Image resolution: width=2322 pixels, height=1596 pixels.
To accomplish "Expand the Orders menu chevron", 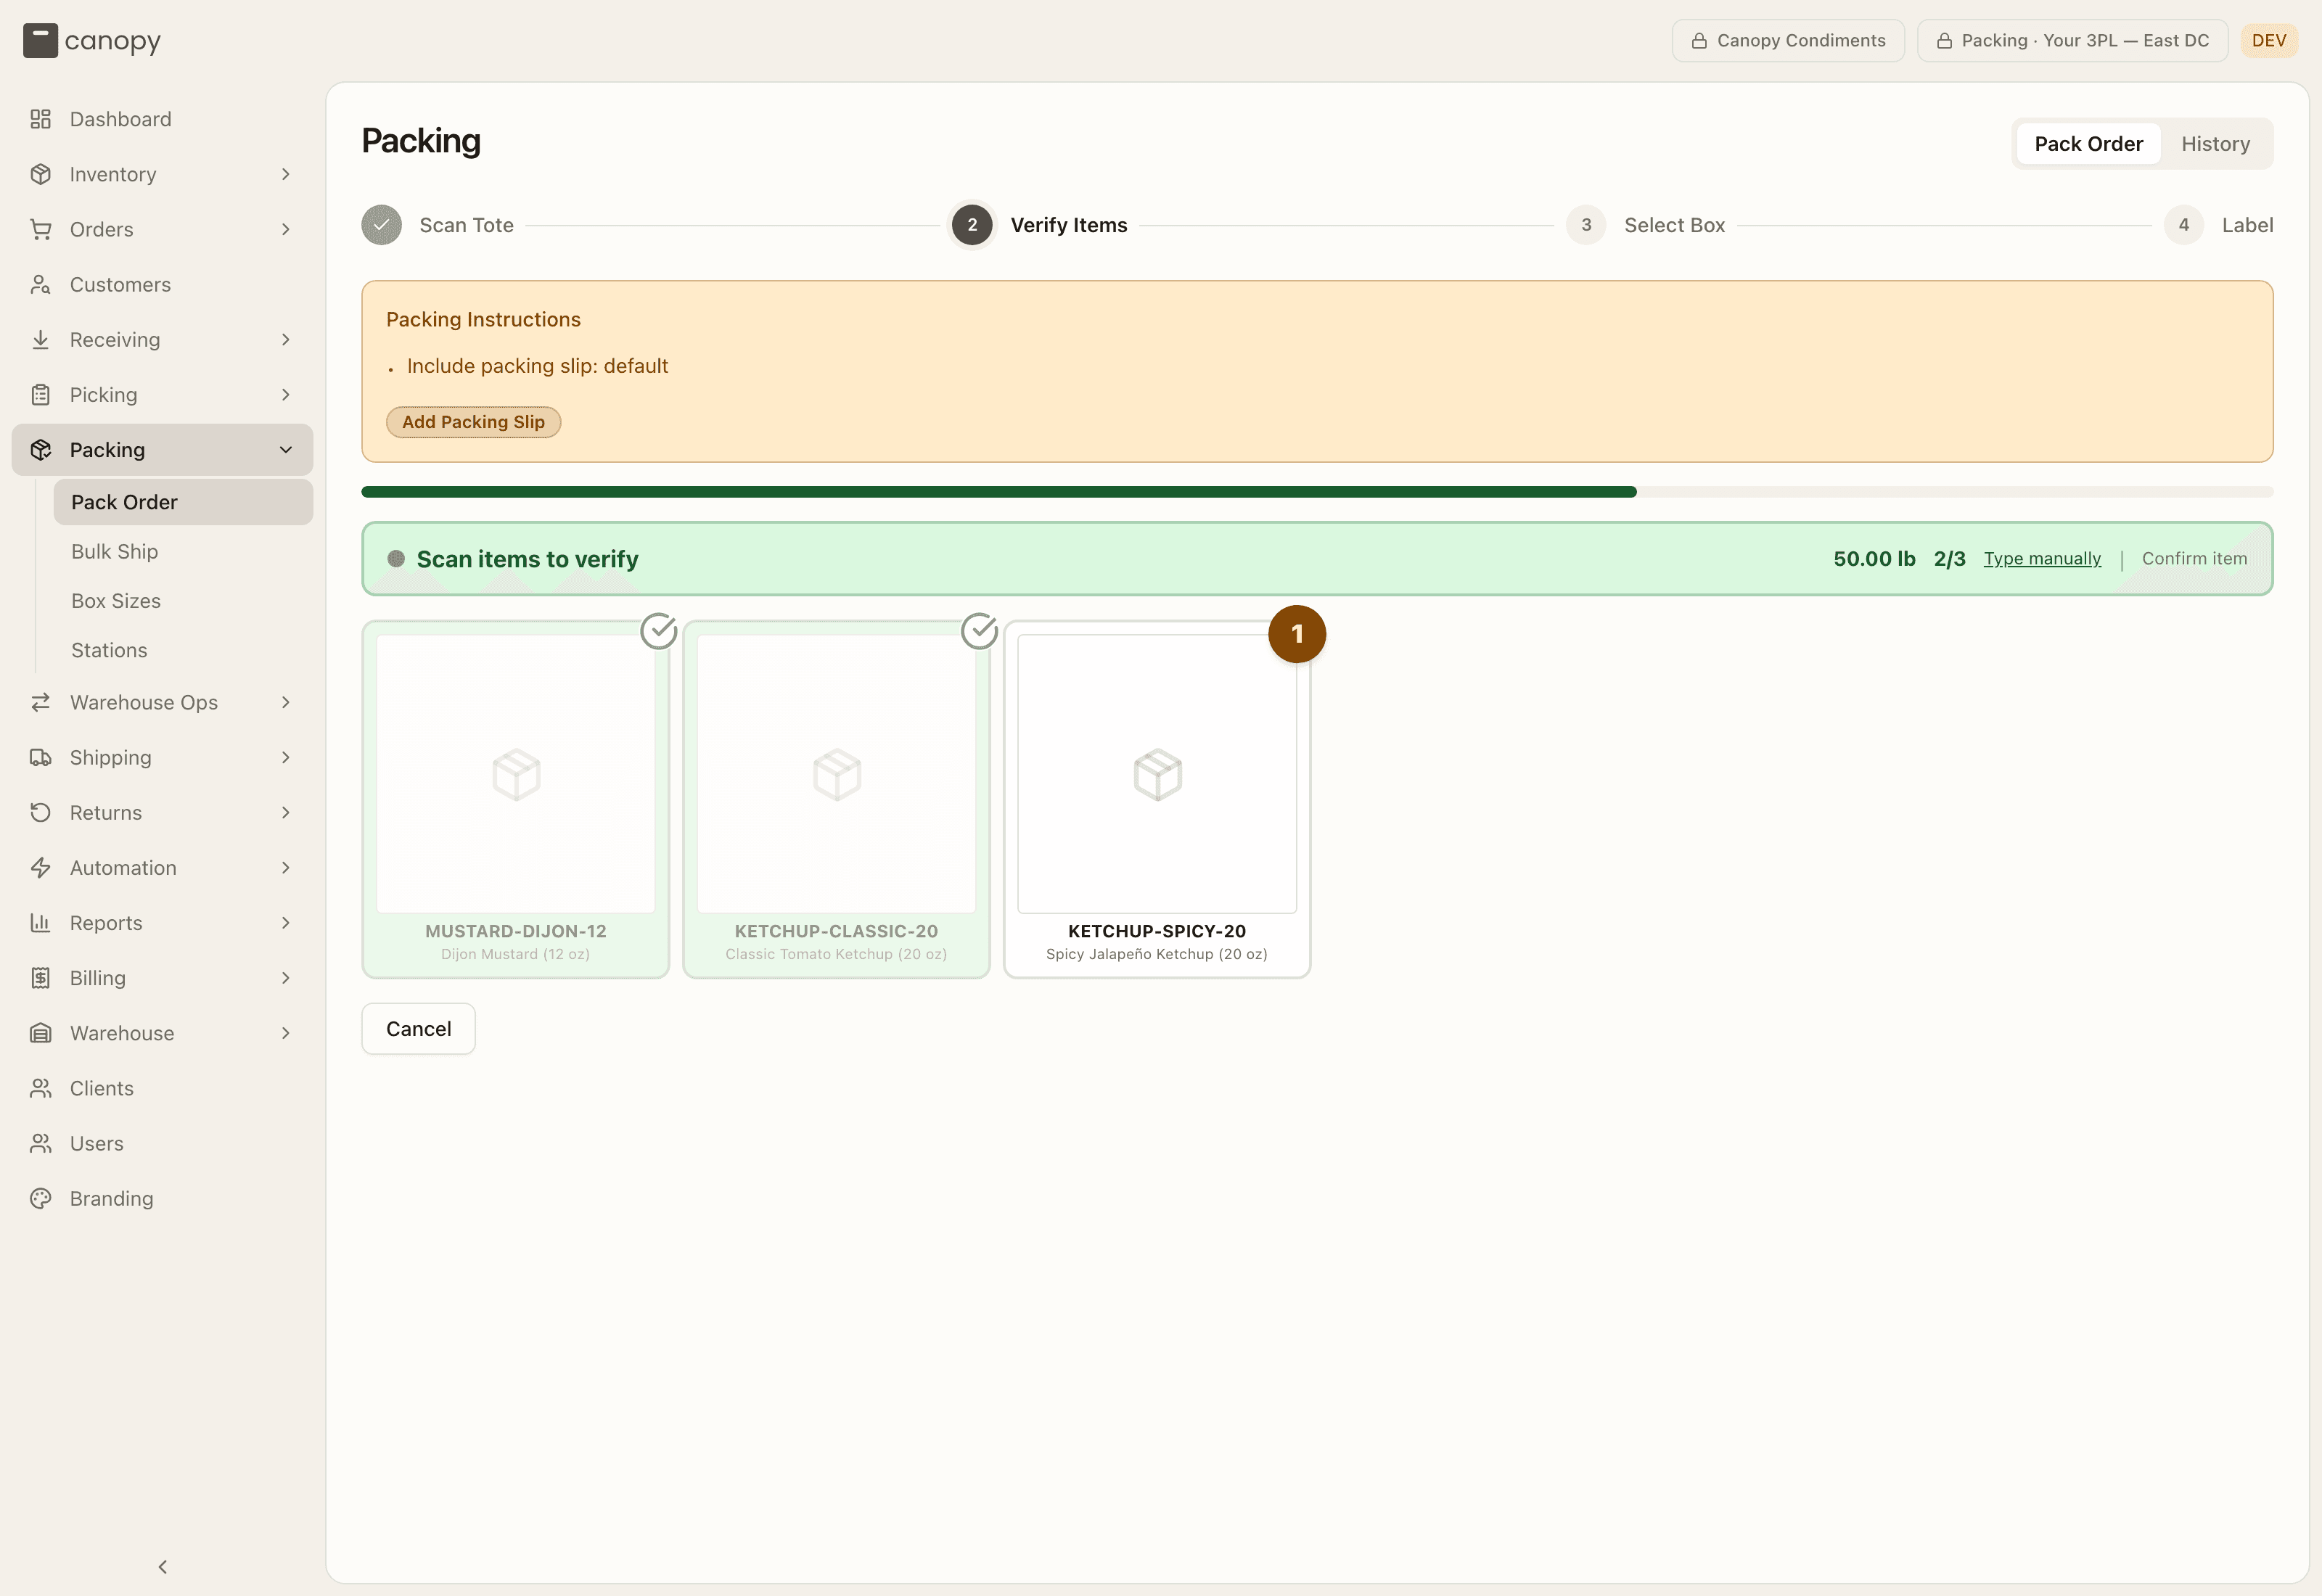I will [x=286, y=229].
